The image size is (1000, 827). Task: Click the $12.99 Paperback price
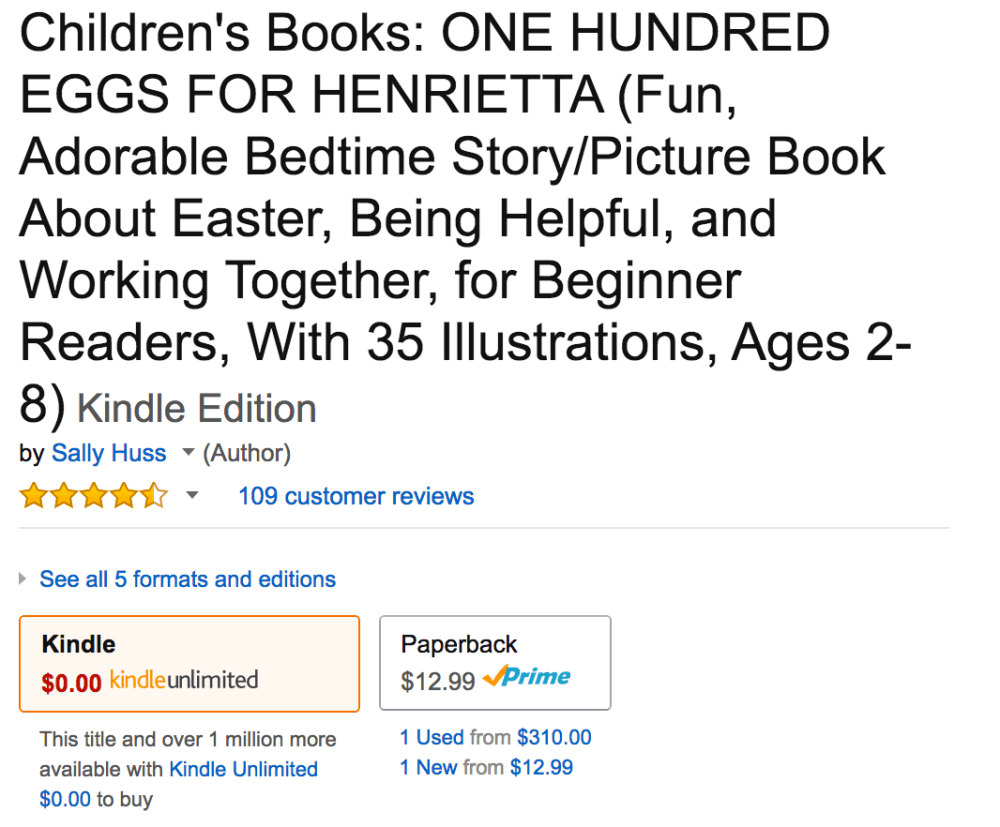coord(438,681)
